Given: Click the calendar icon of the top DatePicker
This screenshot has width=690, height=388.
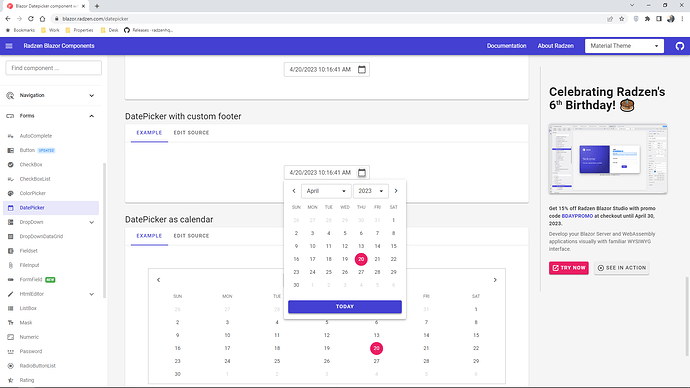Looking at the screenshot, I should 362,70.
